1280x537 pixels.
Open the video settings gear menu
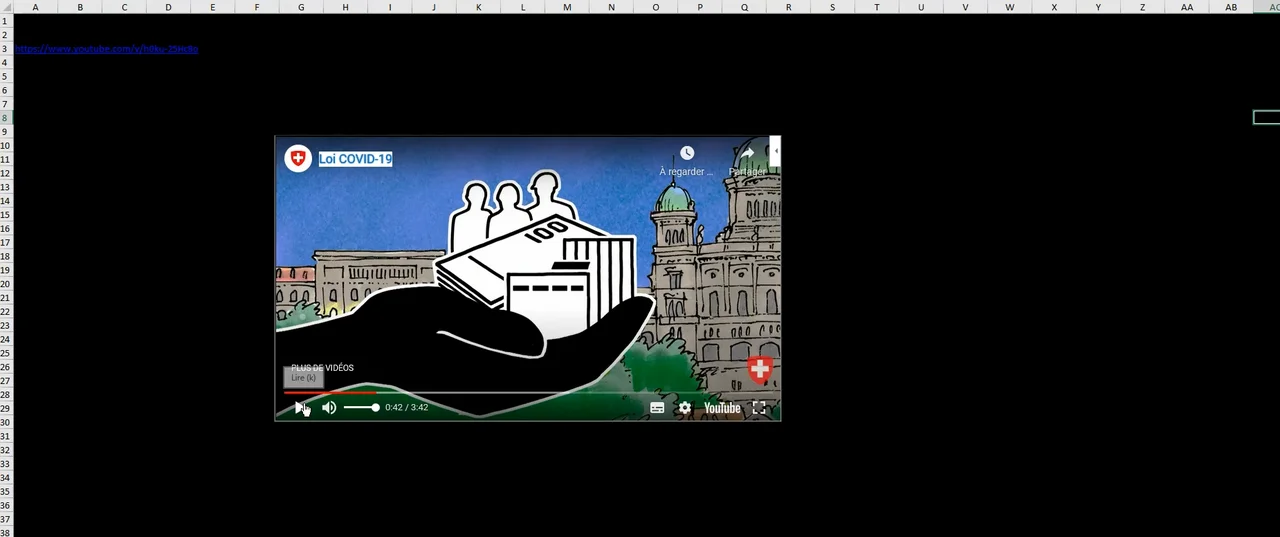pyautogui.click(x=685, y=408)
